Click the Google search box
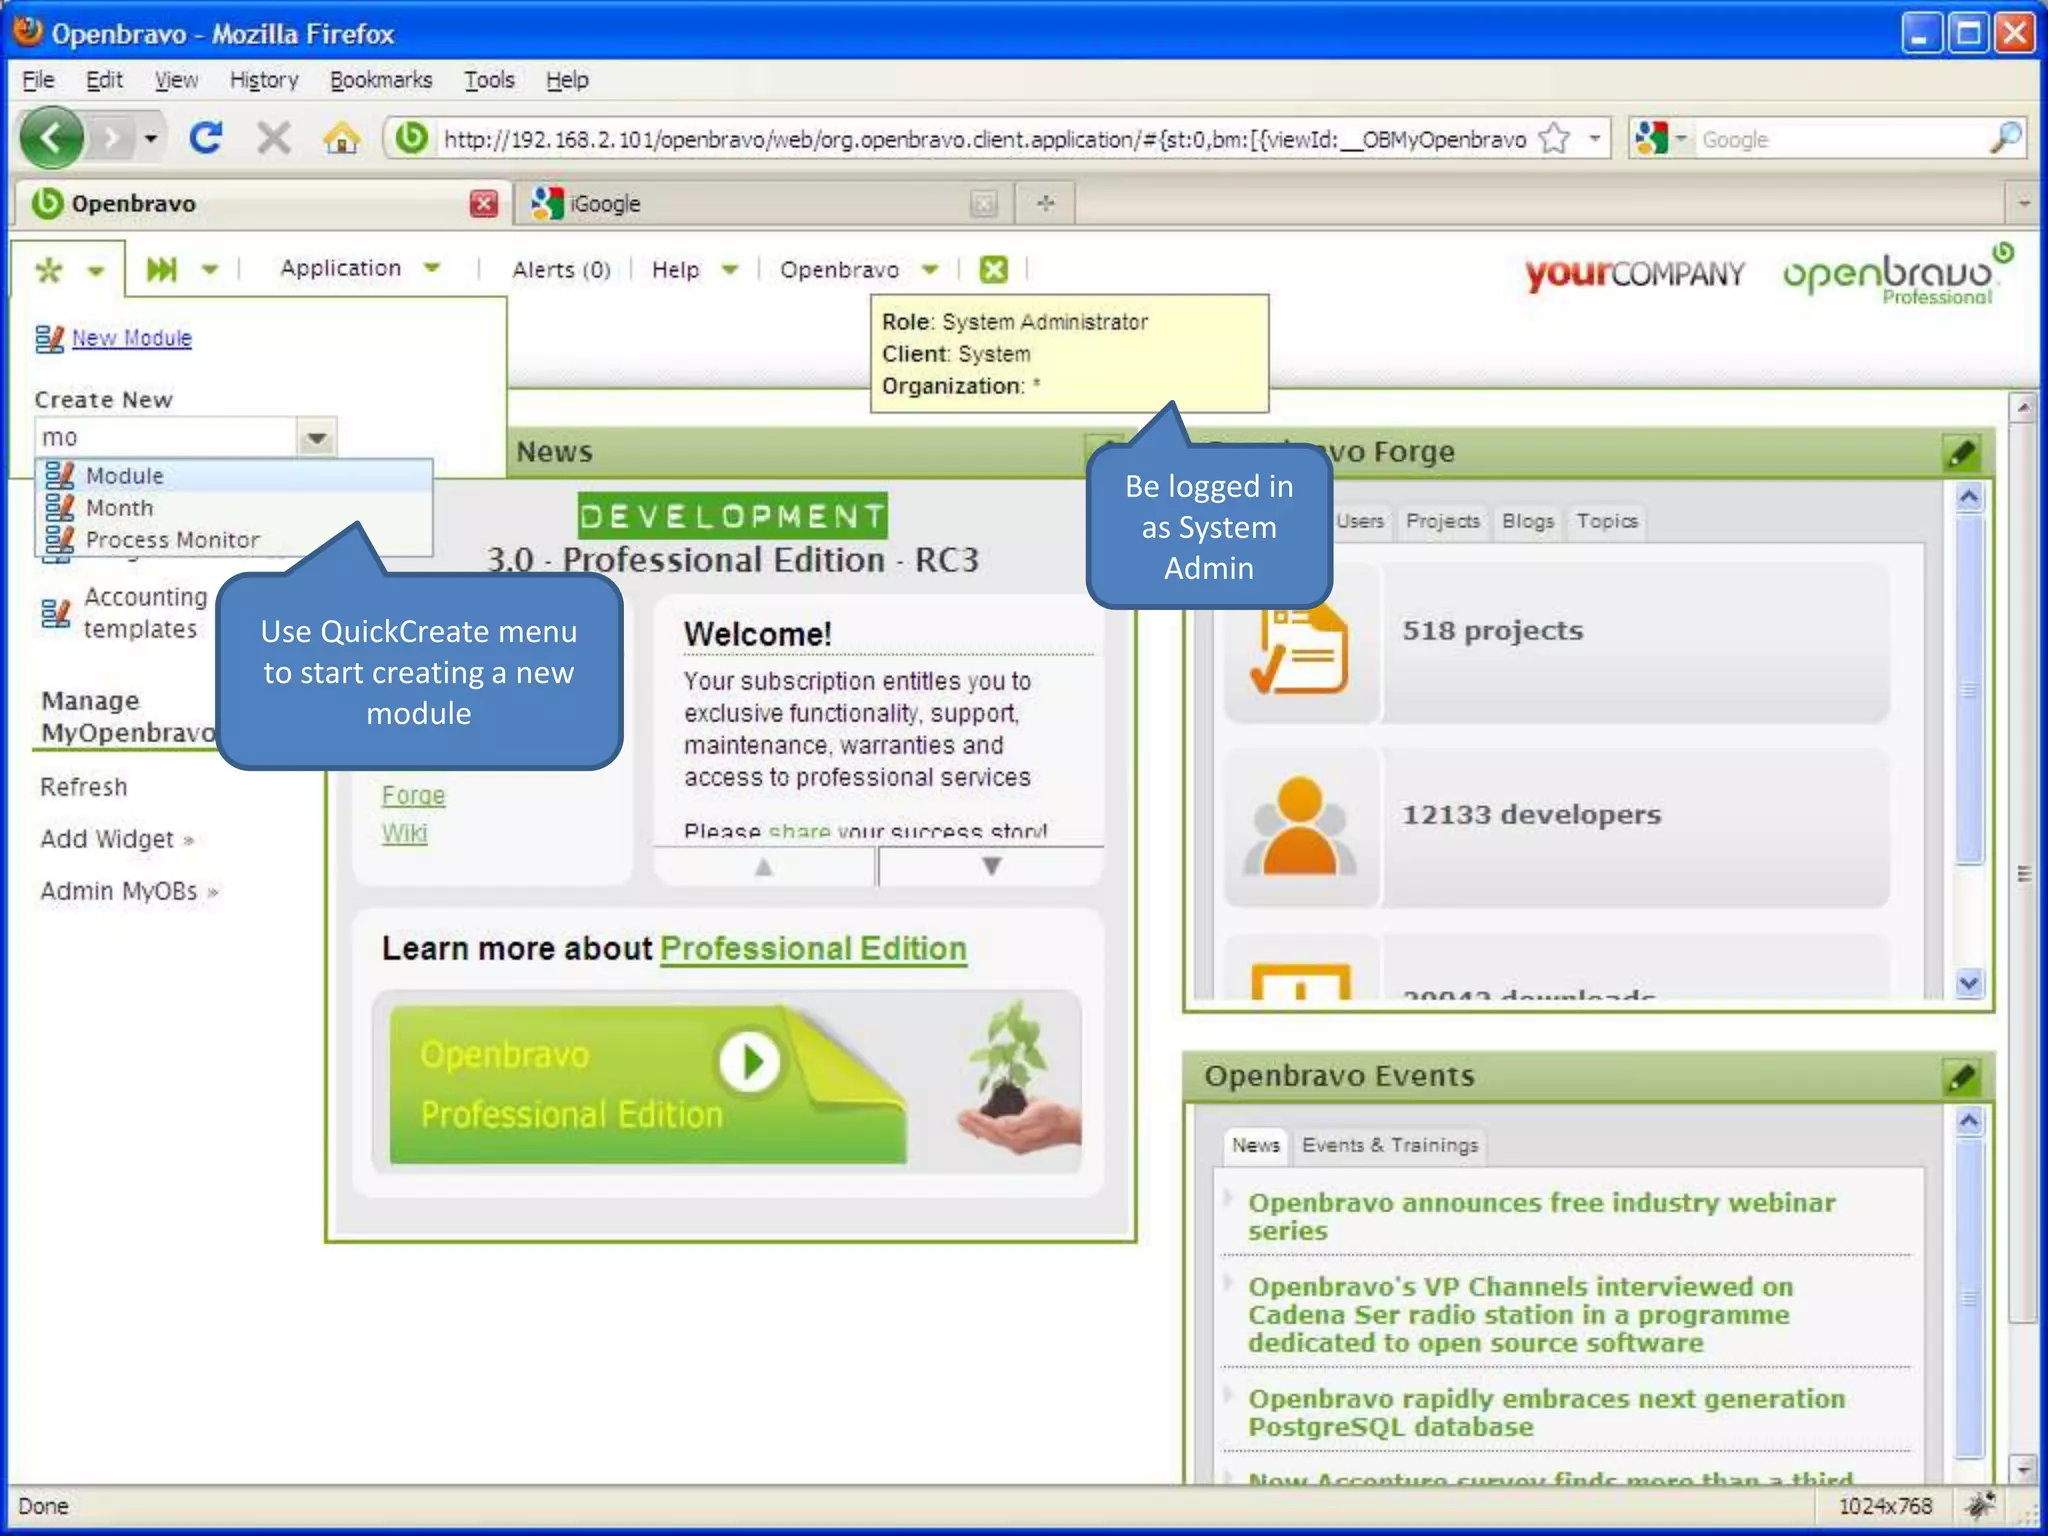Image resolution: width=2048 pixels, height=1536 pixels. pyautogui.click(x=1840, y=139)
